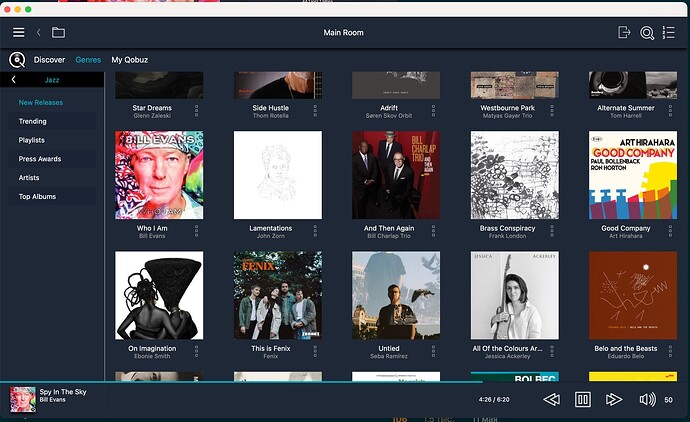This screenshot has width=690, height=422.
Task: Select Top Albums in sidebar
Action: pos(52,197)
